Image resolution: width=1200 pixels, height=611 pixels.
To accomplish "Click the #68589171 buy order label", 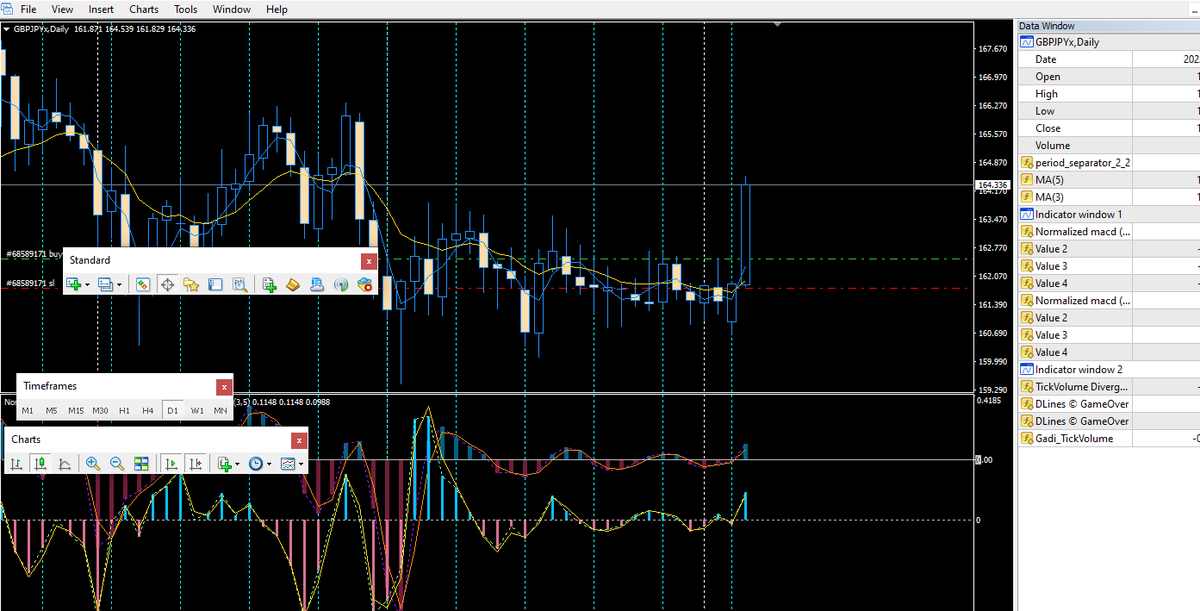I will click(x=33, y=255).
